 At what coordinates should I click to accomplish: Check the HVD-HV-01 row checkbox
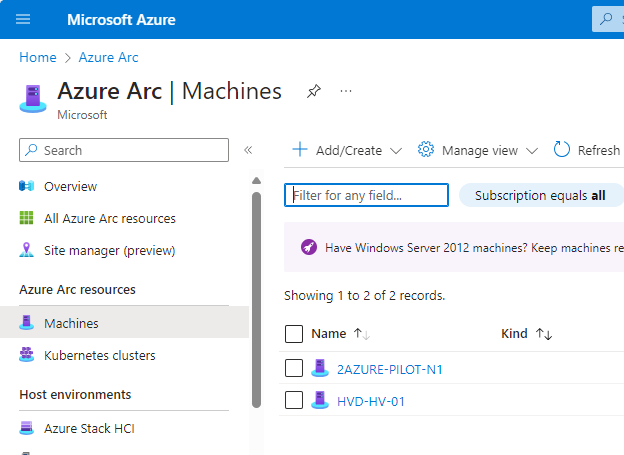(x=294, y=401)
